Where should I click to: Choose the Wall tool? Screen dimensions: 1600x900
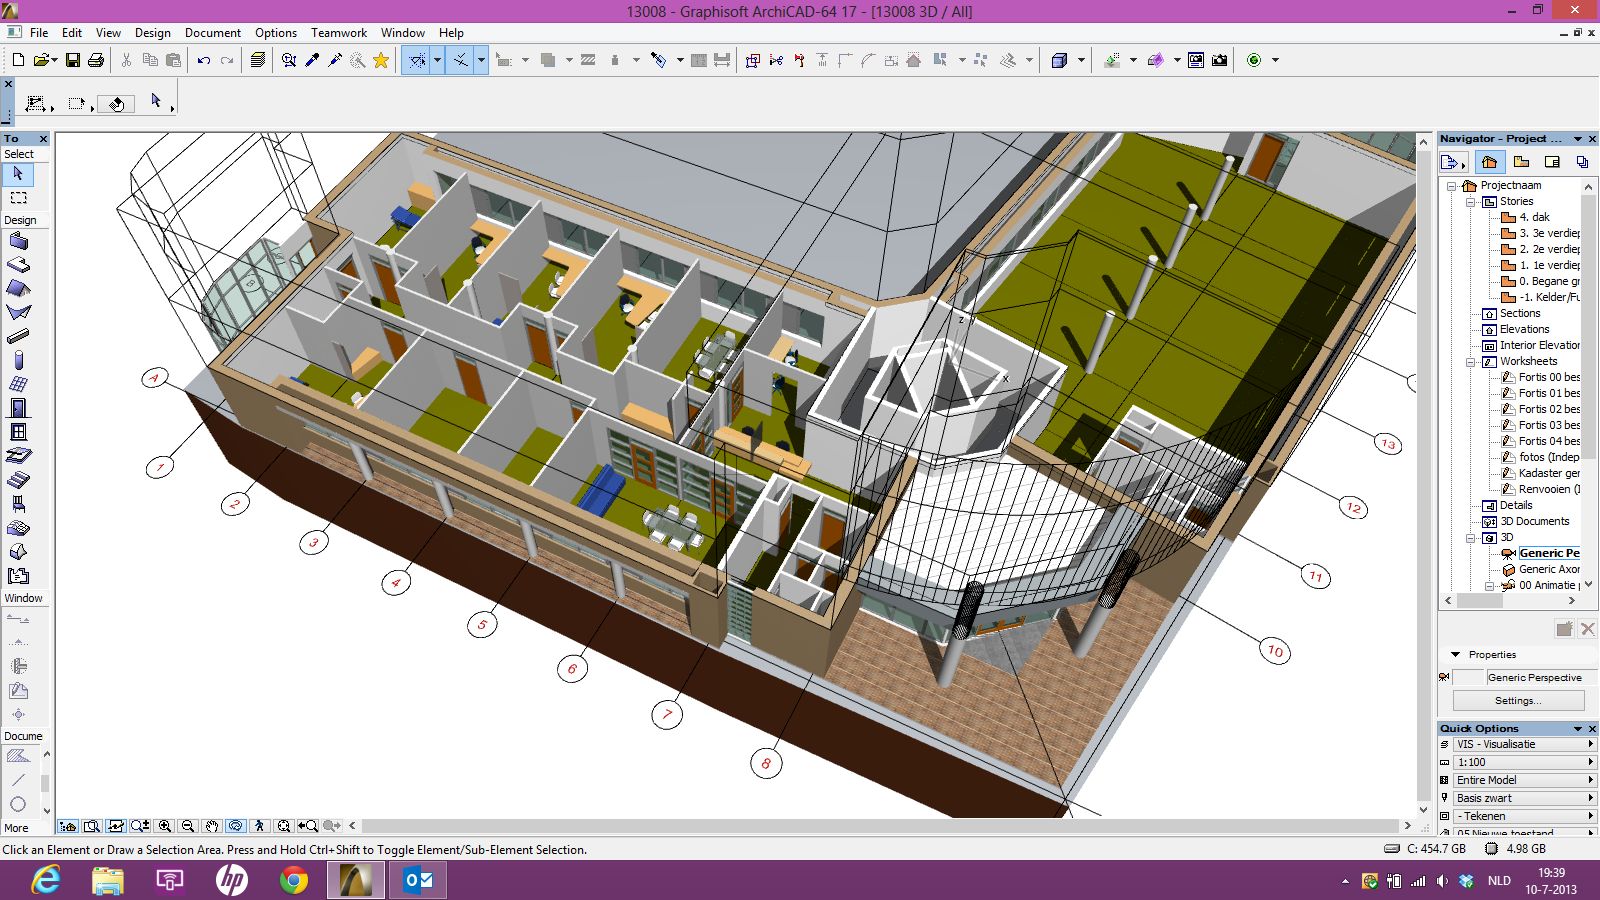[x=18, y=241]
